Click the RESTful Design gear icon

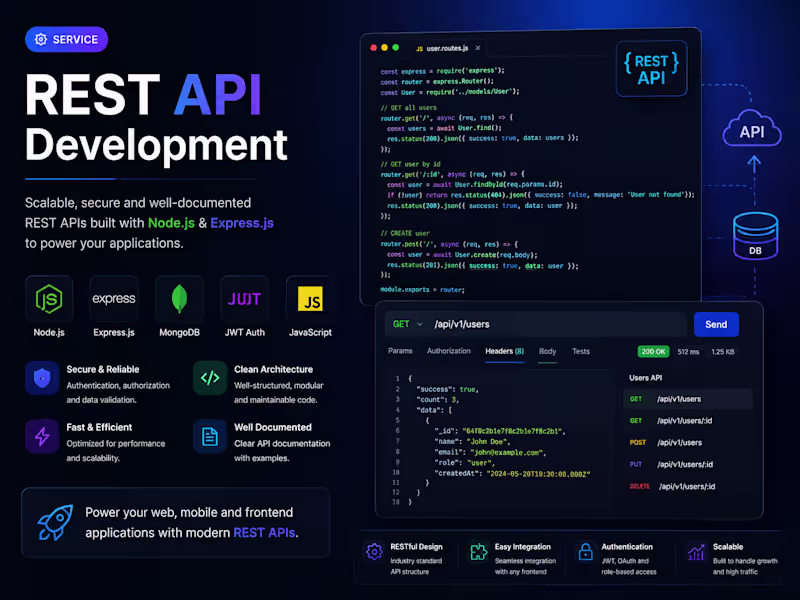374,552
